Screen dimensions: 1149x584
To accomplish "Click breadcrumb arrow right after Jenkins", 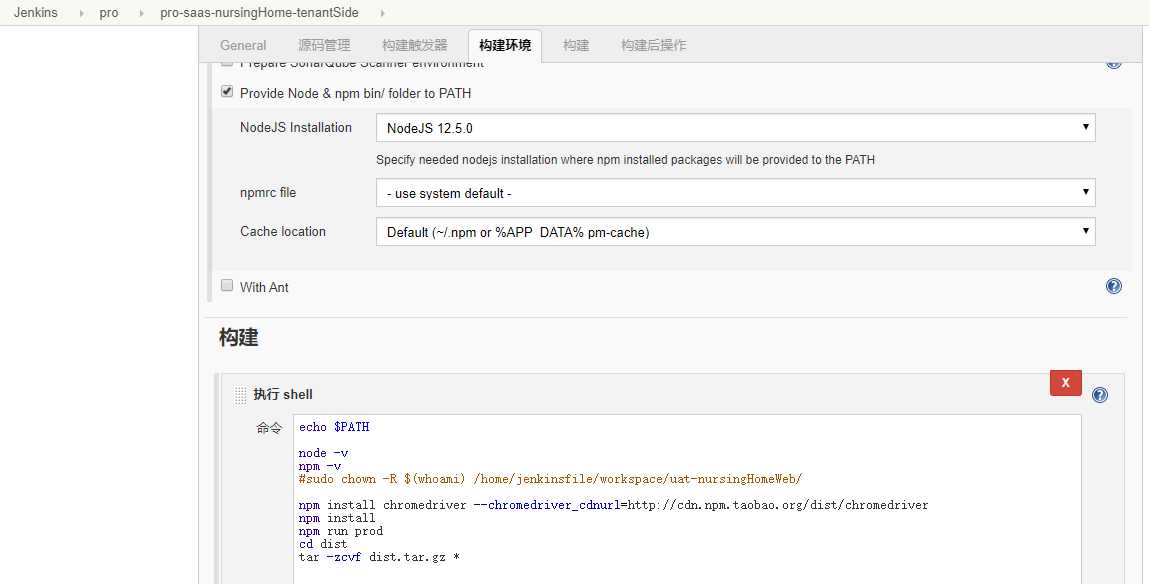I will pos(81,13).
